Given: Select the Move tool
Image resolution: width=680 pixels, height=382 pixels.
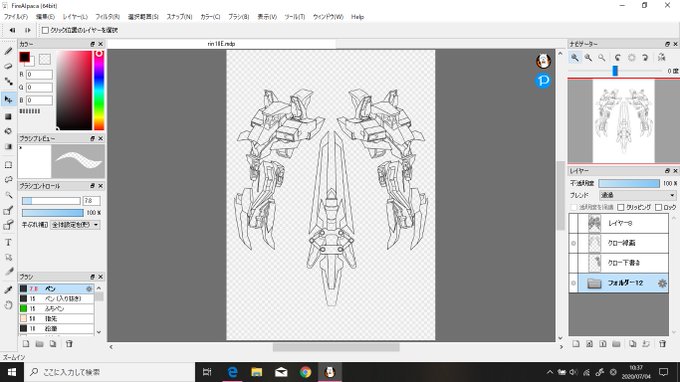Looking at the screenshot, I should pos(8,99).
